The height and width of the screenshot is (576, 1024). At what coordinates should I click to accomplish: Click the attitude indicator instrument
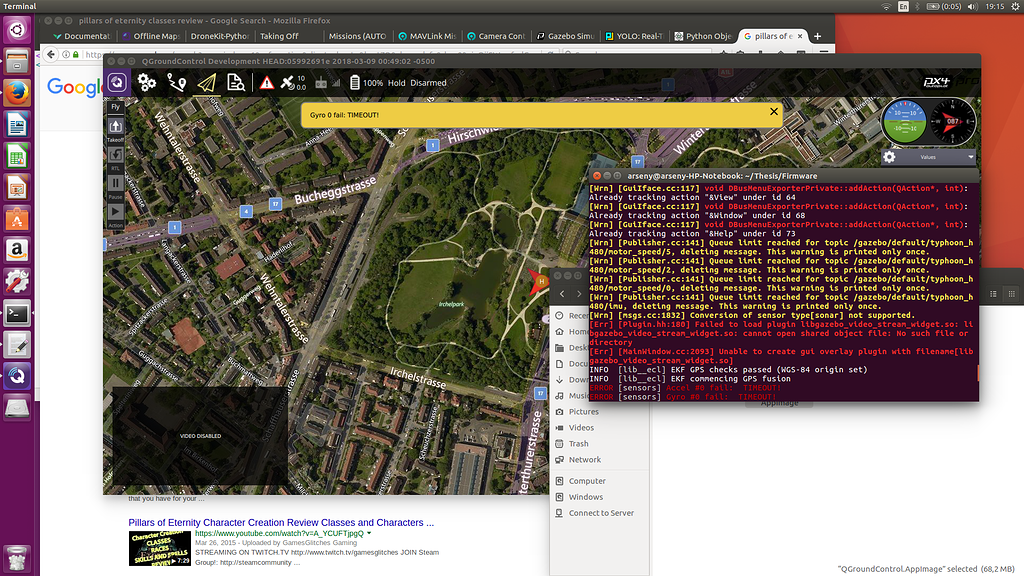coord(905,121)
